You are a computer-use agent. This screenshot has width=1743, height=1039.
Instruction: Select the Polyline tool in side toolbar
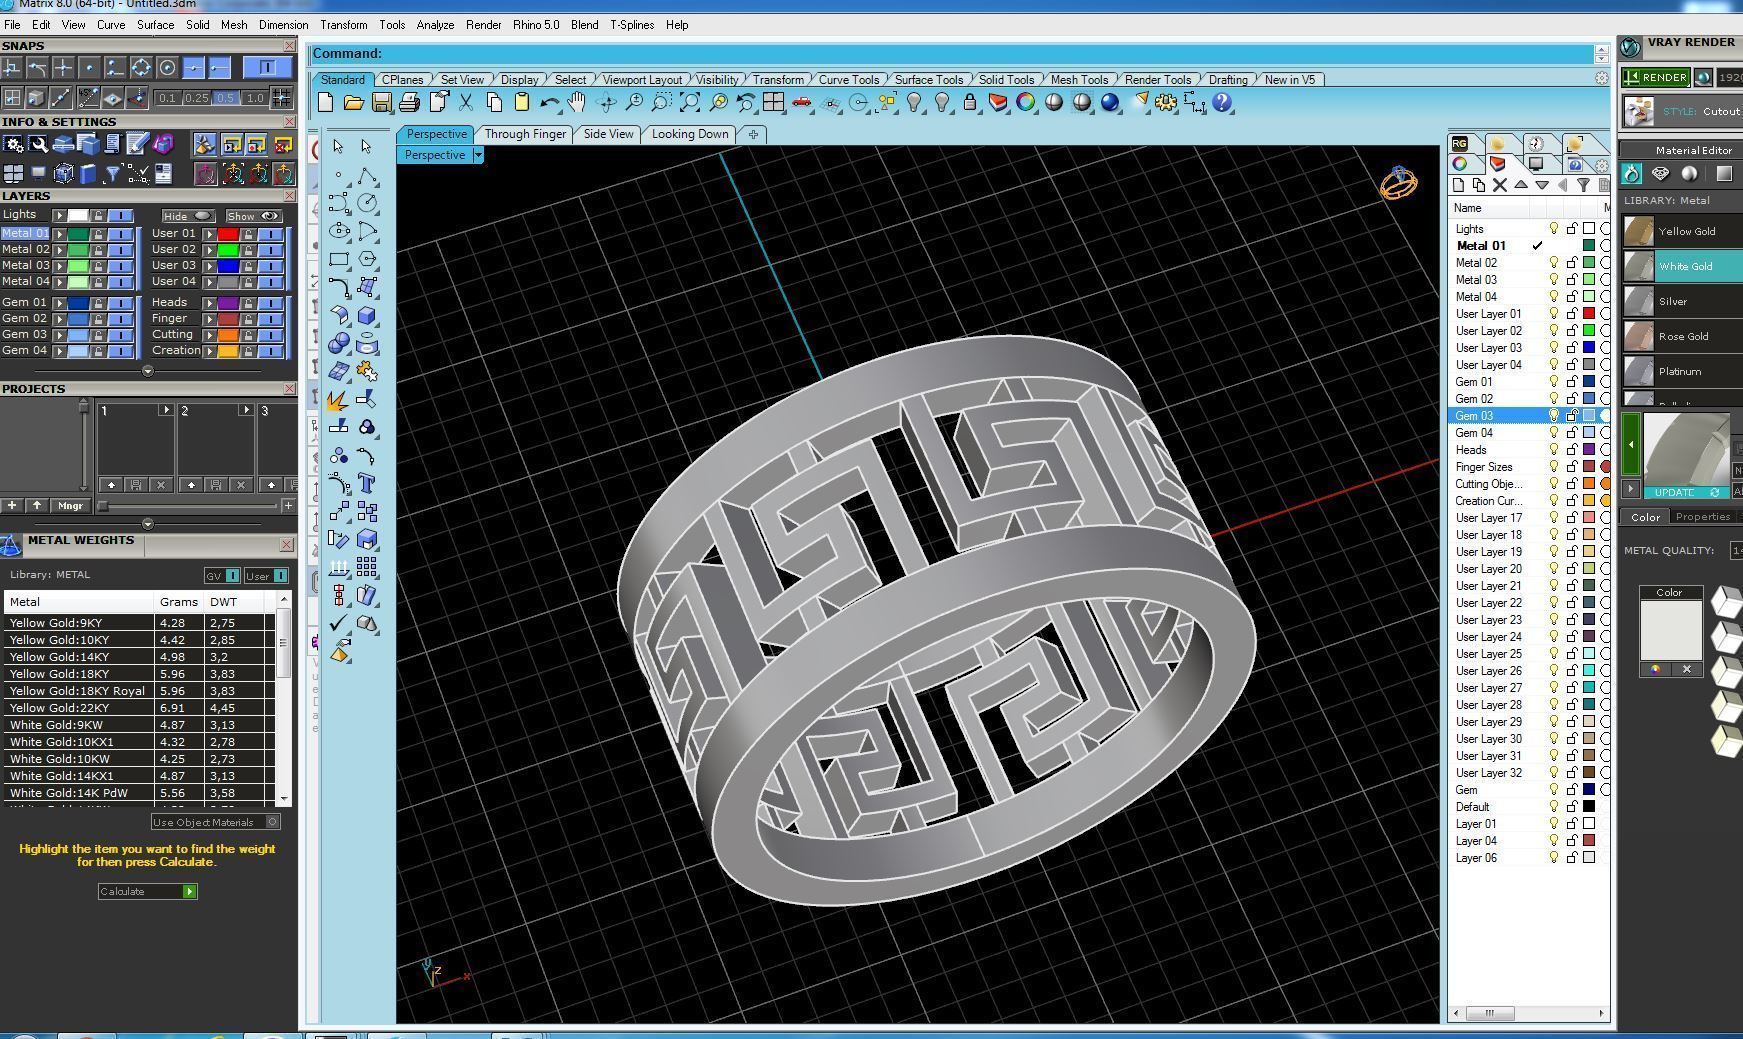(x=367, y=176)
